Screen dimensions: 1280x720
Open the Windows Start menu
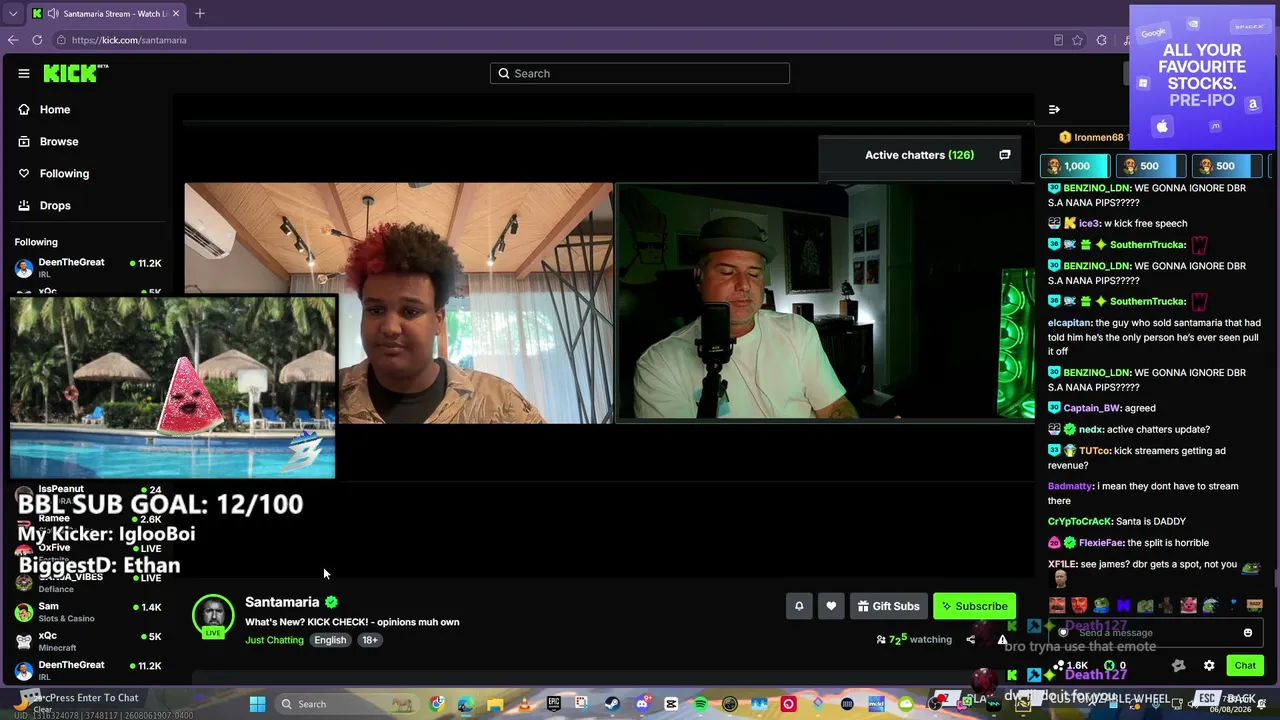tap(258, 704)
